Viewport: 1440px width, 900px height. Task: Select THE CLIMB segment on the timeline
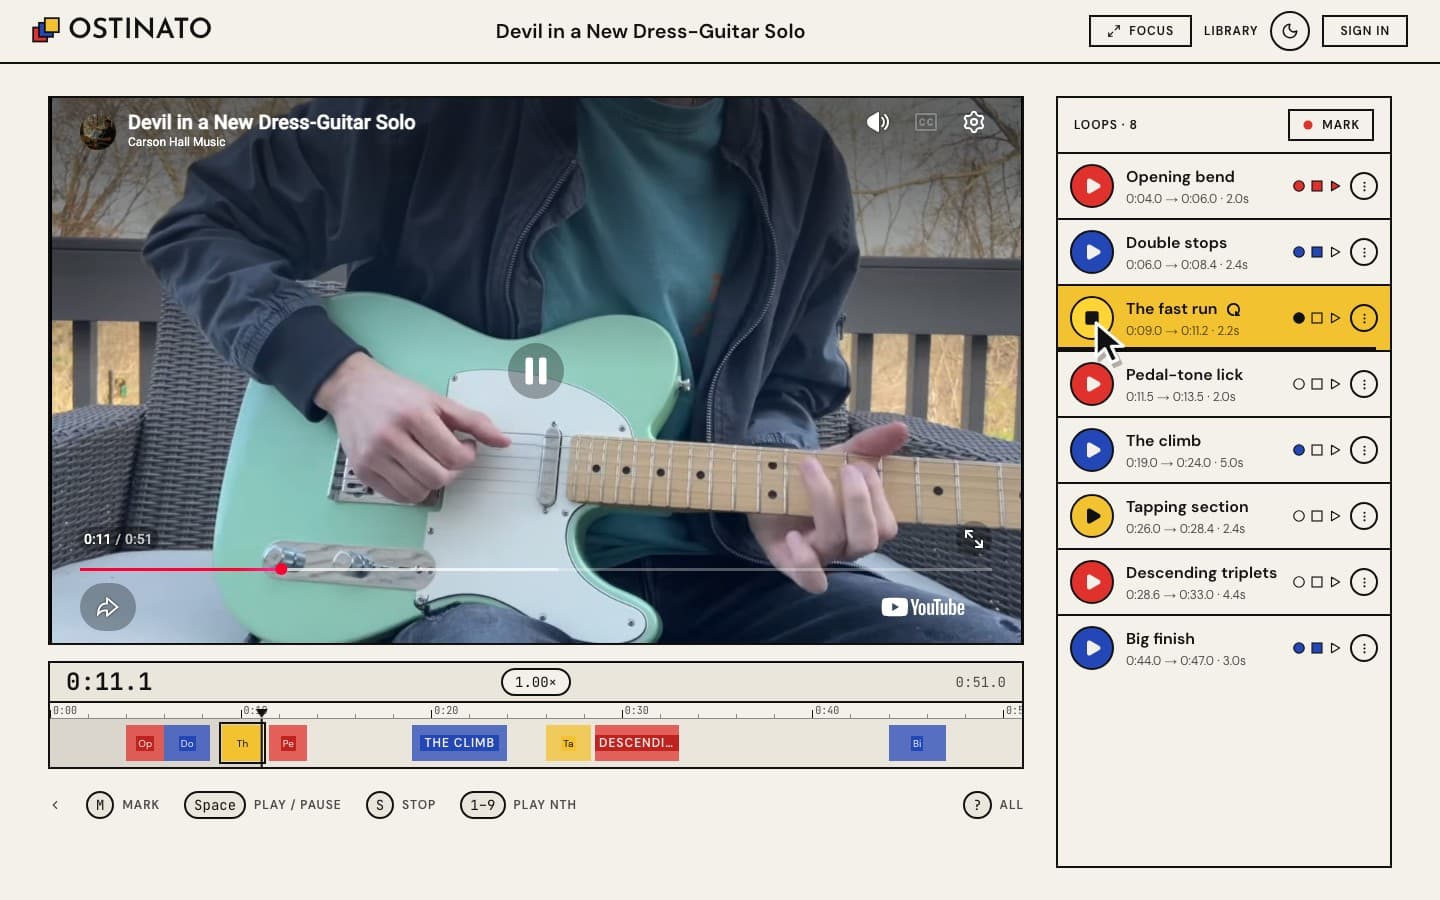[459, 743]
